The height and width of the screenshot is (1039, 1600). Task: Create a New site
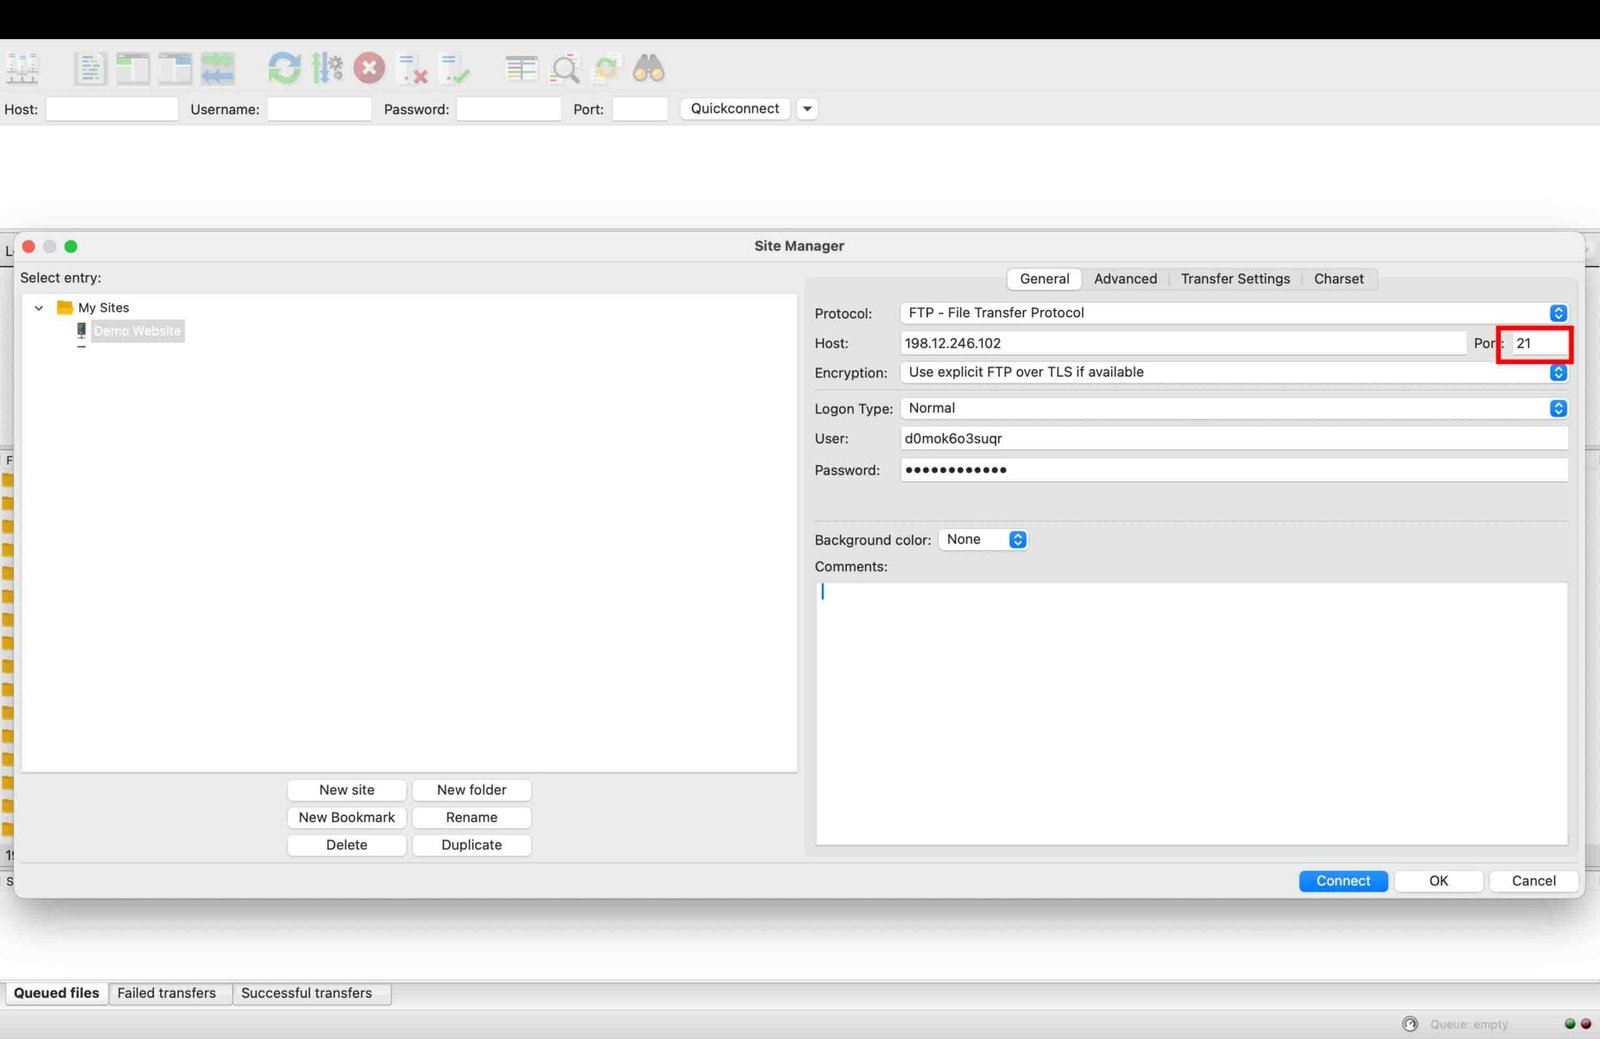pyautogui.click(x=346, y=789)
